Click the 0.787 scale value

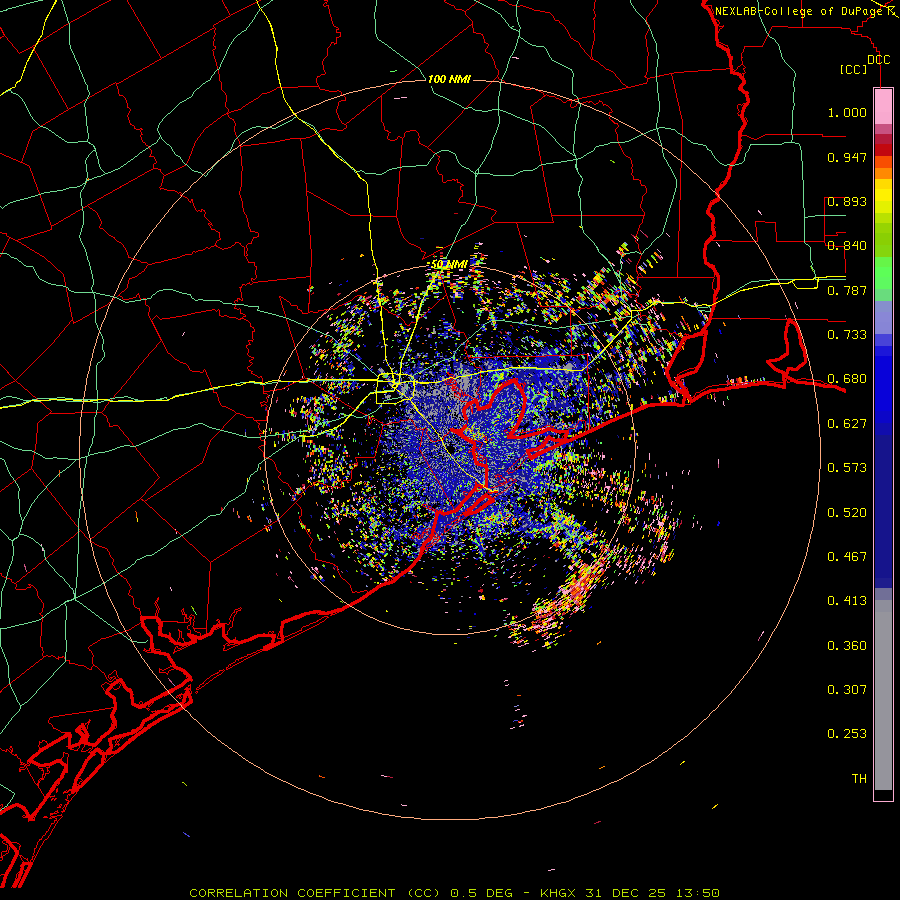(x=847, y=290)
